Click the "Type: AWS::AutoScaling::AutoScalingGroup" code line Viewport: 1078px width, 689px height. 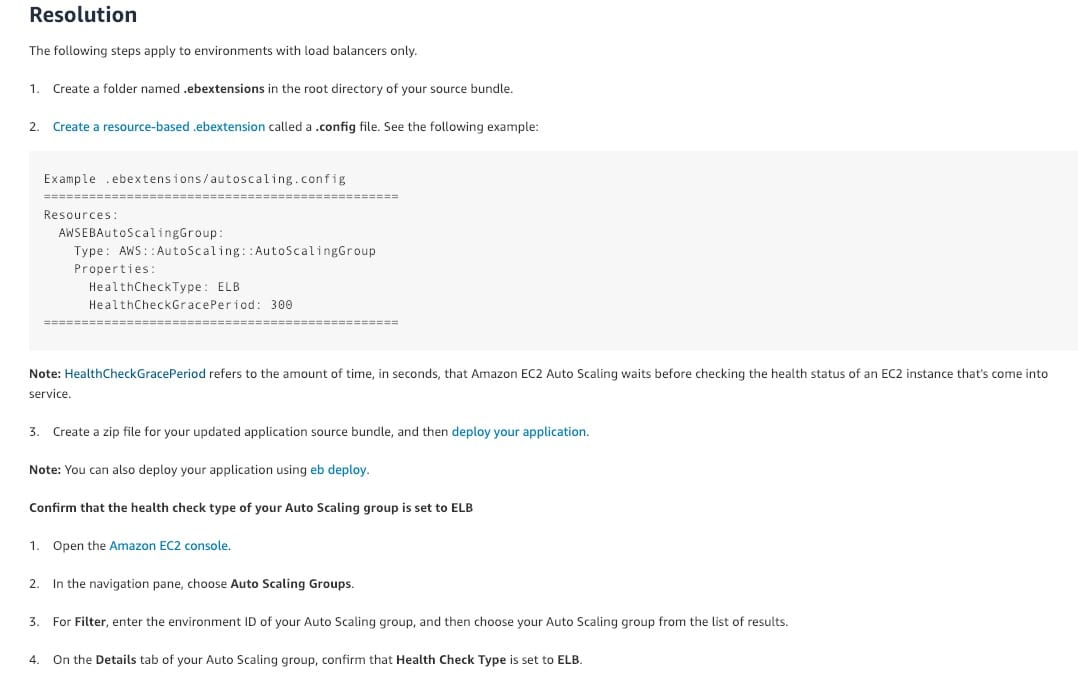[x=225, y=251]
